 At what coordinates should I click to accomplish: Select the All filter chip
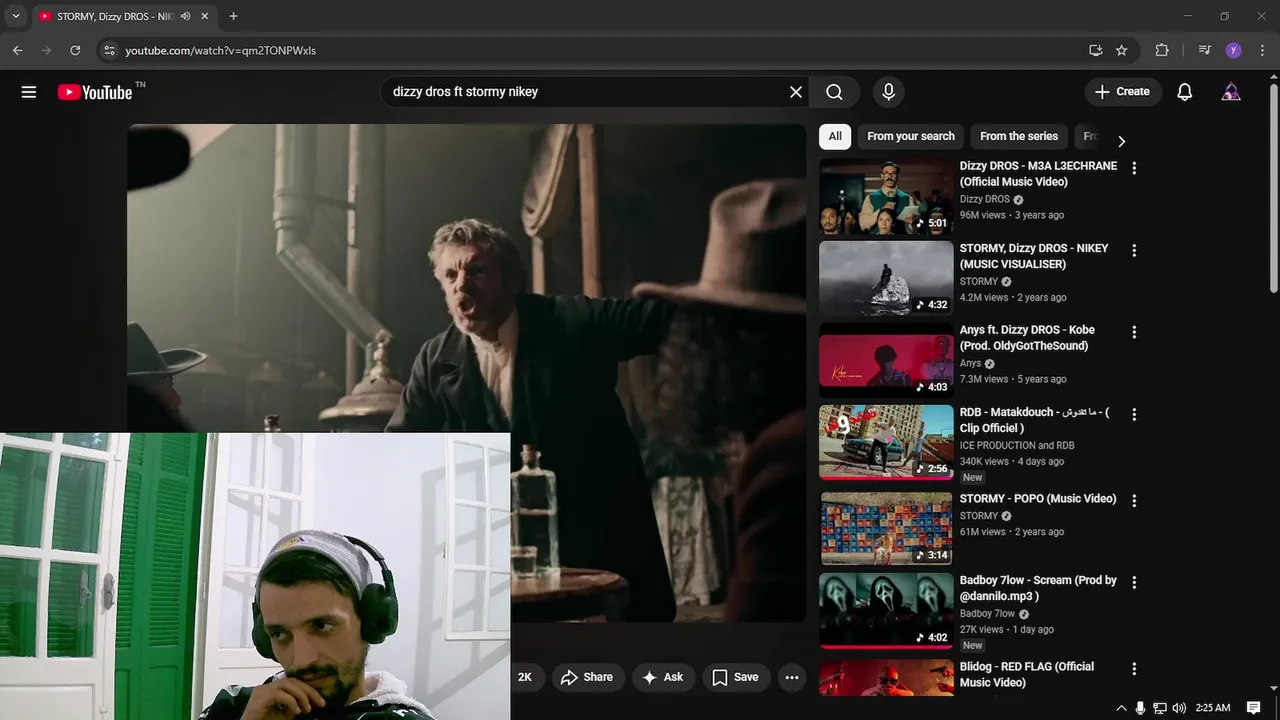point(835,136)
